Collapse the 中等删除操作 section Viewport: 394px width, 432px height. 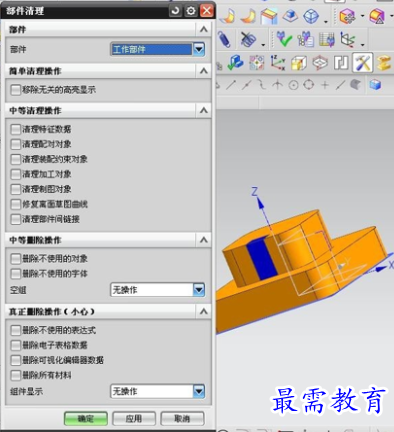pos(204,240)
